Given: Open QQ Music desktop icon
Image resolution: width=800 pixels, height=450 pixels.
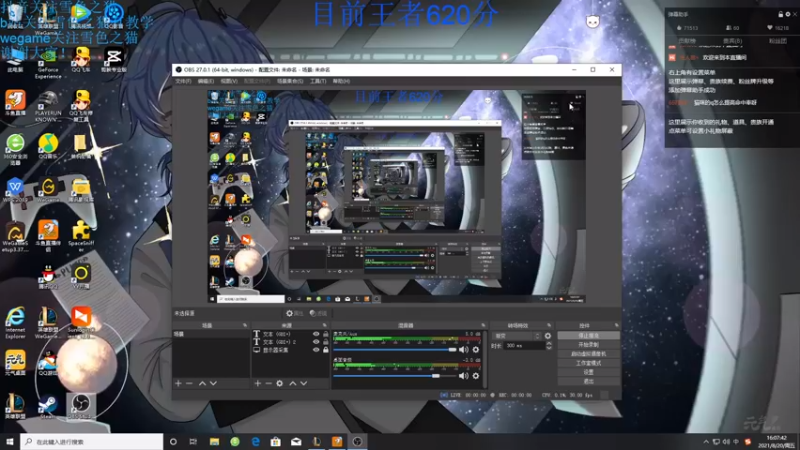Looking at the screenshot, I should click(x=48, y=146).
